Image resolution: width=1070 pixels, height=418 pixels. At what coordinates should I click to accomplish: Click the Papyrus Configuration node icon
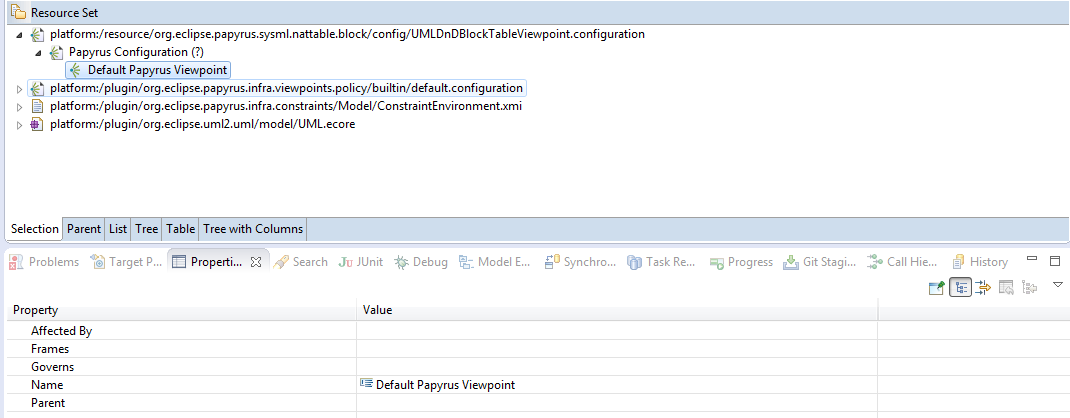[x=56, y=52]
